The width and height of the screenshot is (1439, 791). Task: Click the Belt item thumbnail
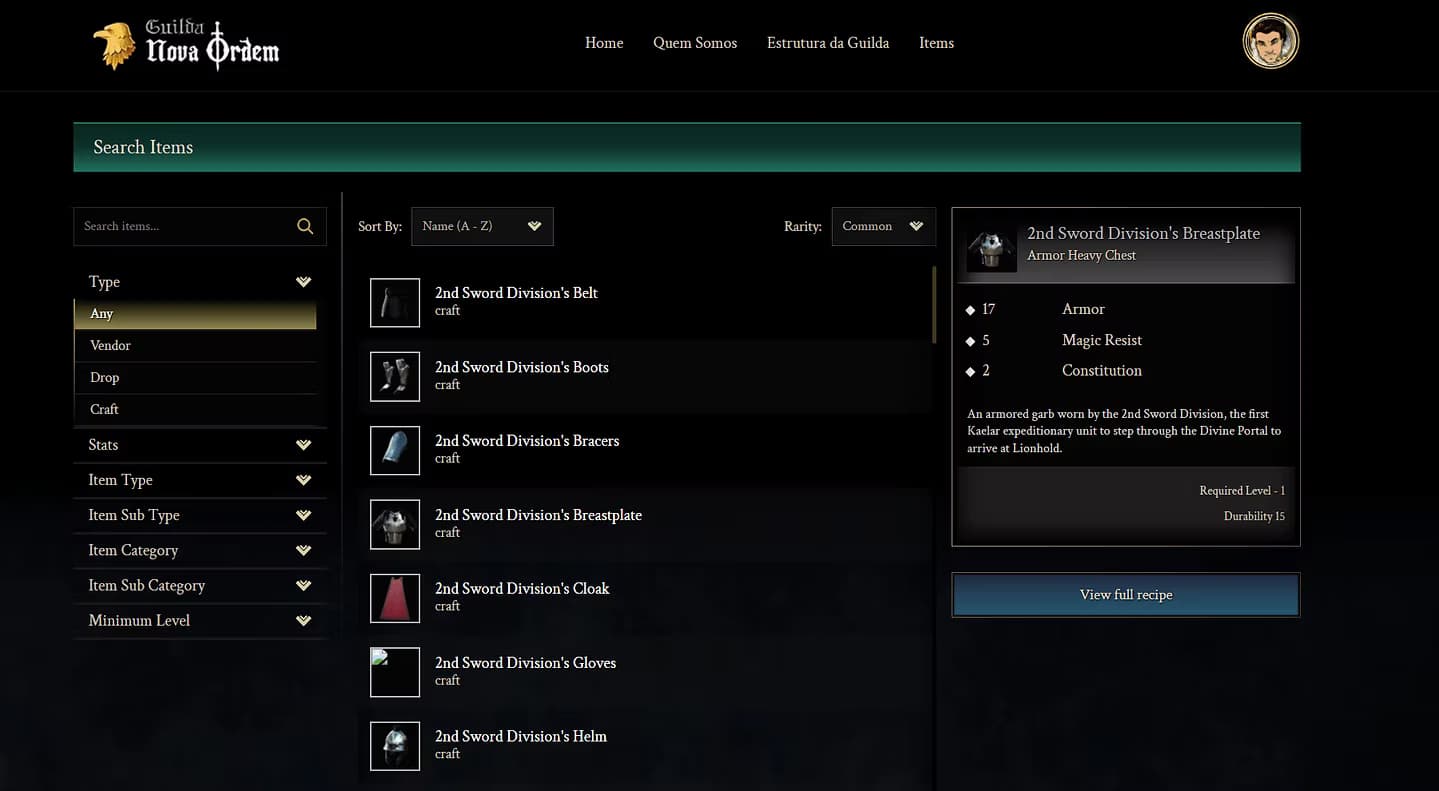(x=395, y=303)
